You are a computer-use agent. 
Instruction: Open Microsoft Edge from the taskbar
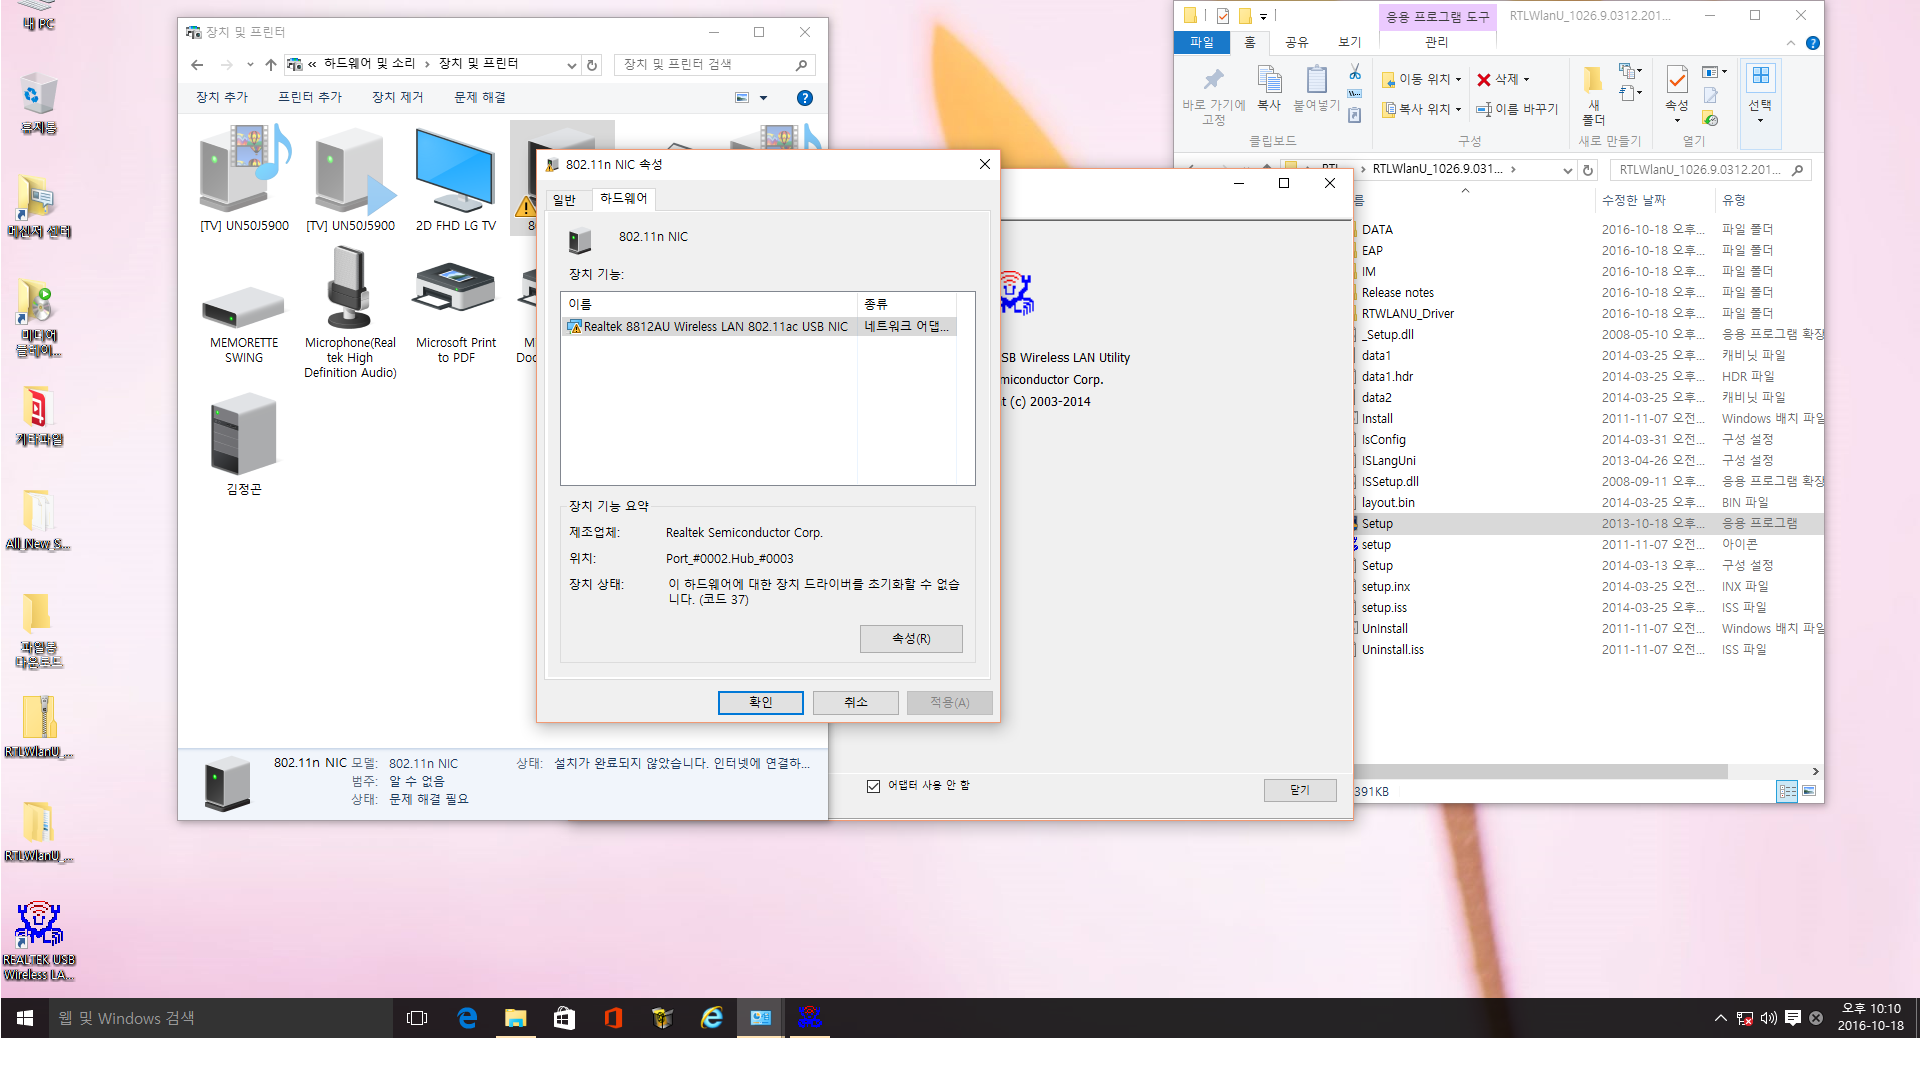[467, 1018]
